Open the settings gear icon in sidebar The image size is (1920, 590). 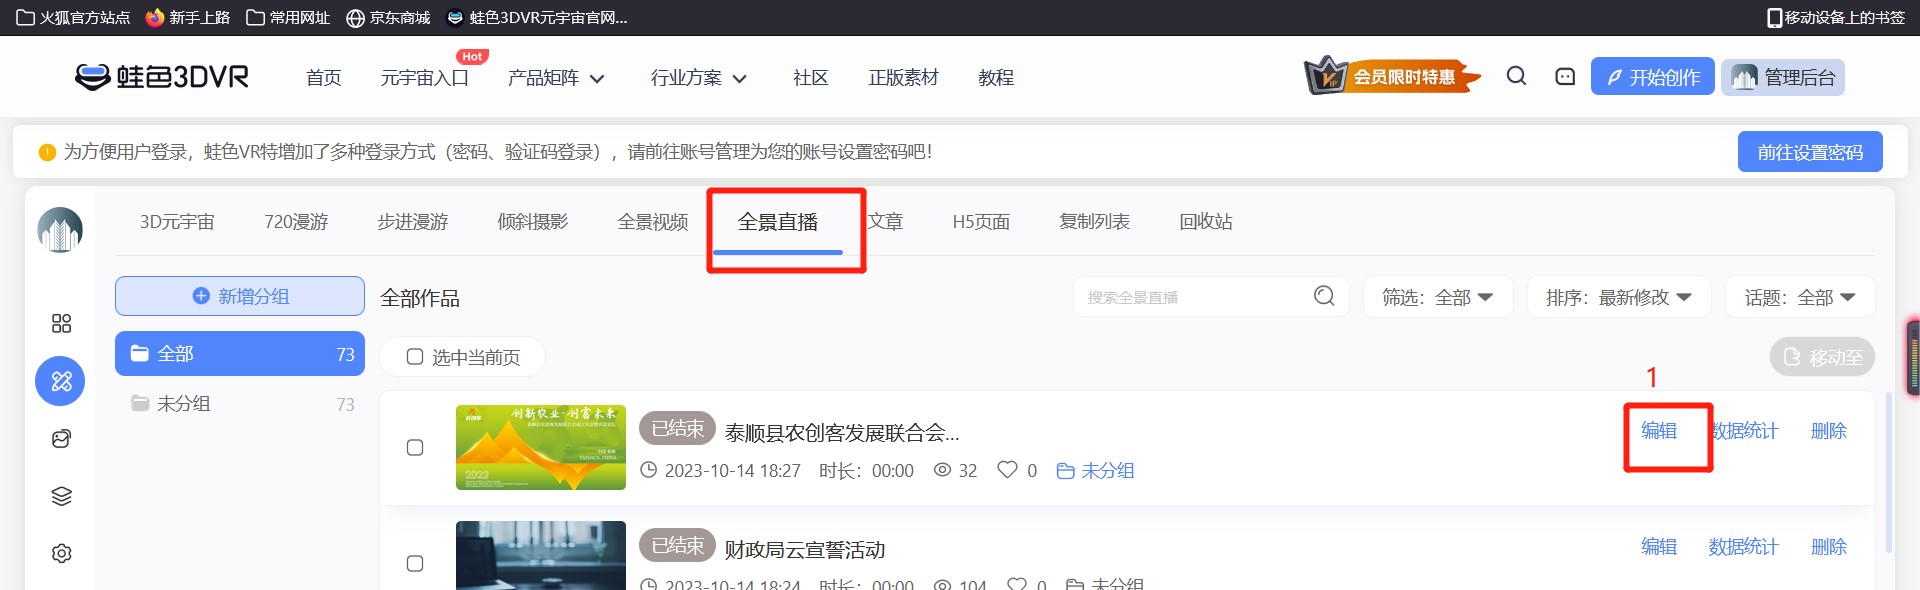[x=61, y=553]
